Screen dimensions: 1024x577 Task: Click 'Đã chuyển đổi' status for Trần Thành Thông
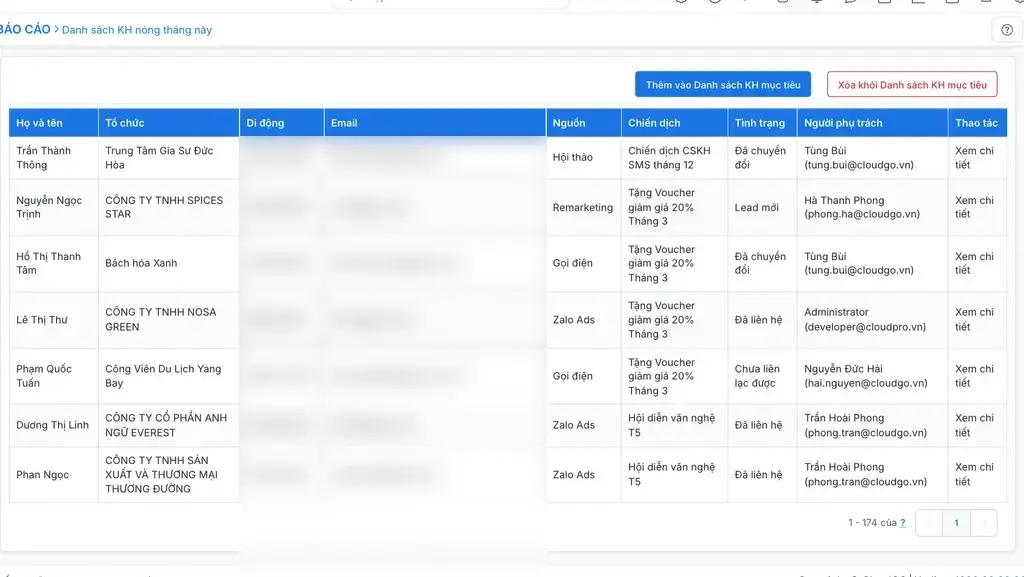pyautogui.click(x=760, y=158)
